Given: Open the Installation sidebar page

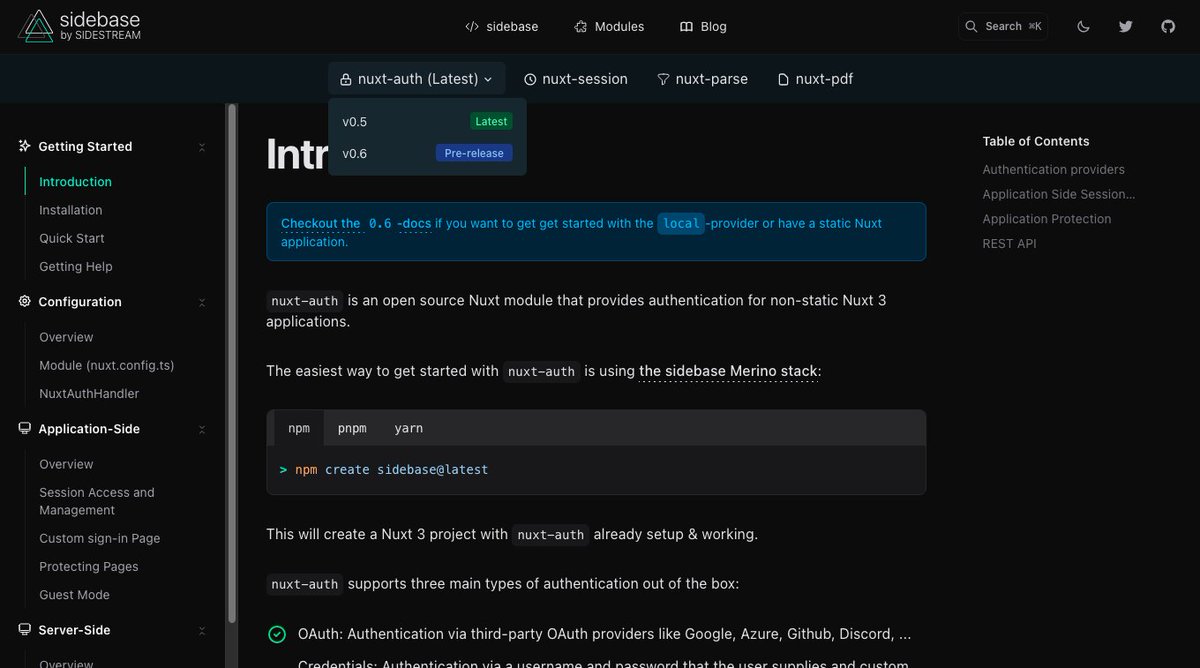Looking at the screenshot, I should click(71, 210).
